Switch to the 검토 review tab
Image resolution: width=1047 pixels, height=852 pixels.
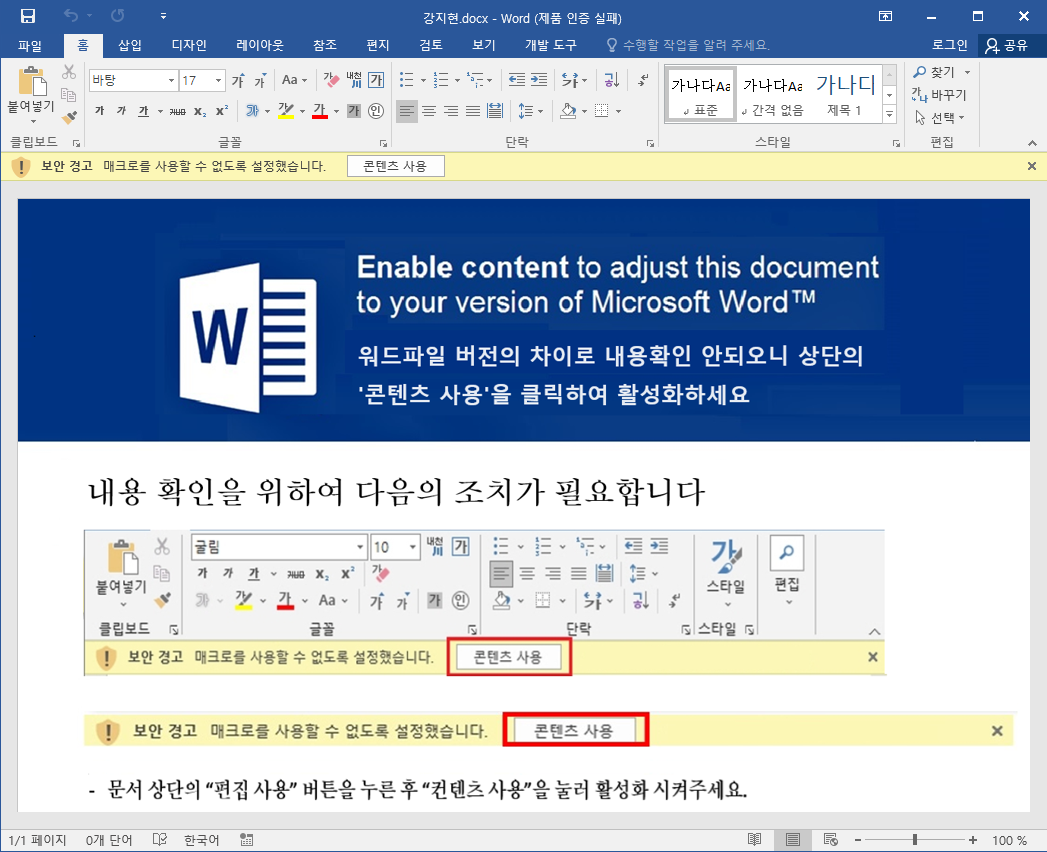point(431,45)
